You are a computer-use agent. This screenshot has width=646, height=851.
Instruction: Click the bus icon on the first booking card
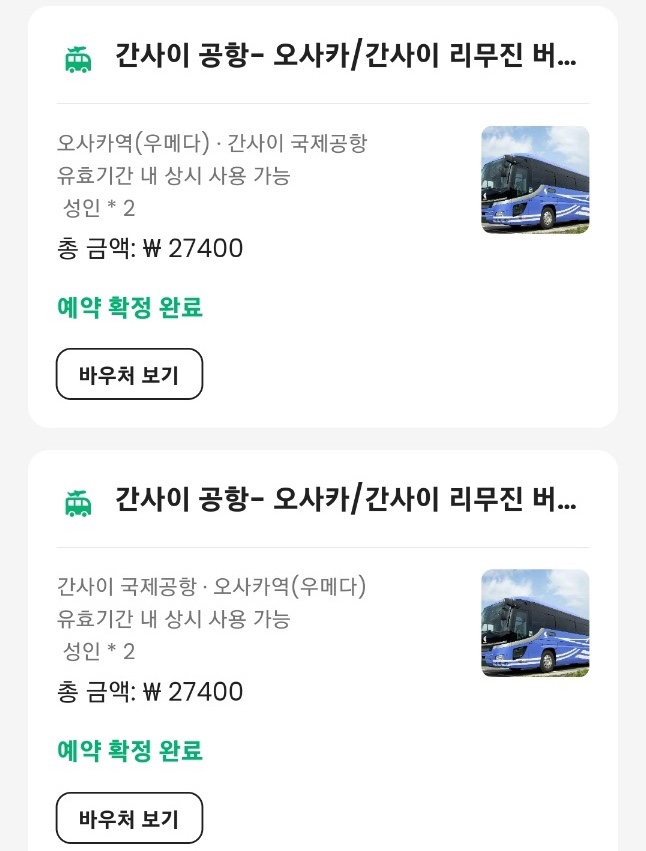(x=78, y=60)
